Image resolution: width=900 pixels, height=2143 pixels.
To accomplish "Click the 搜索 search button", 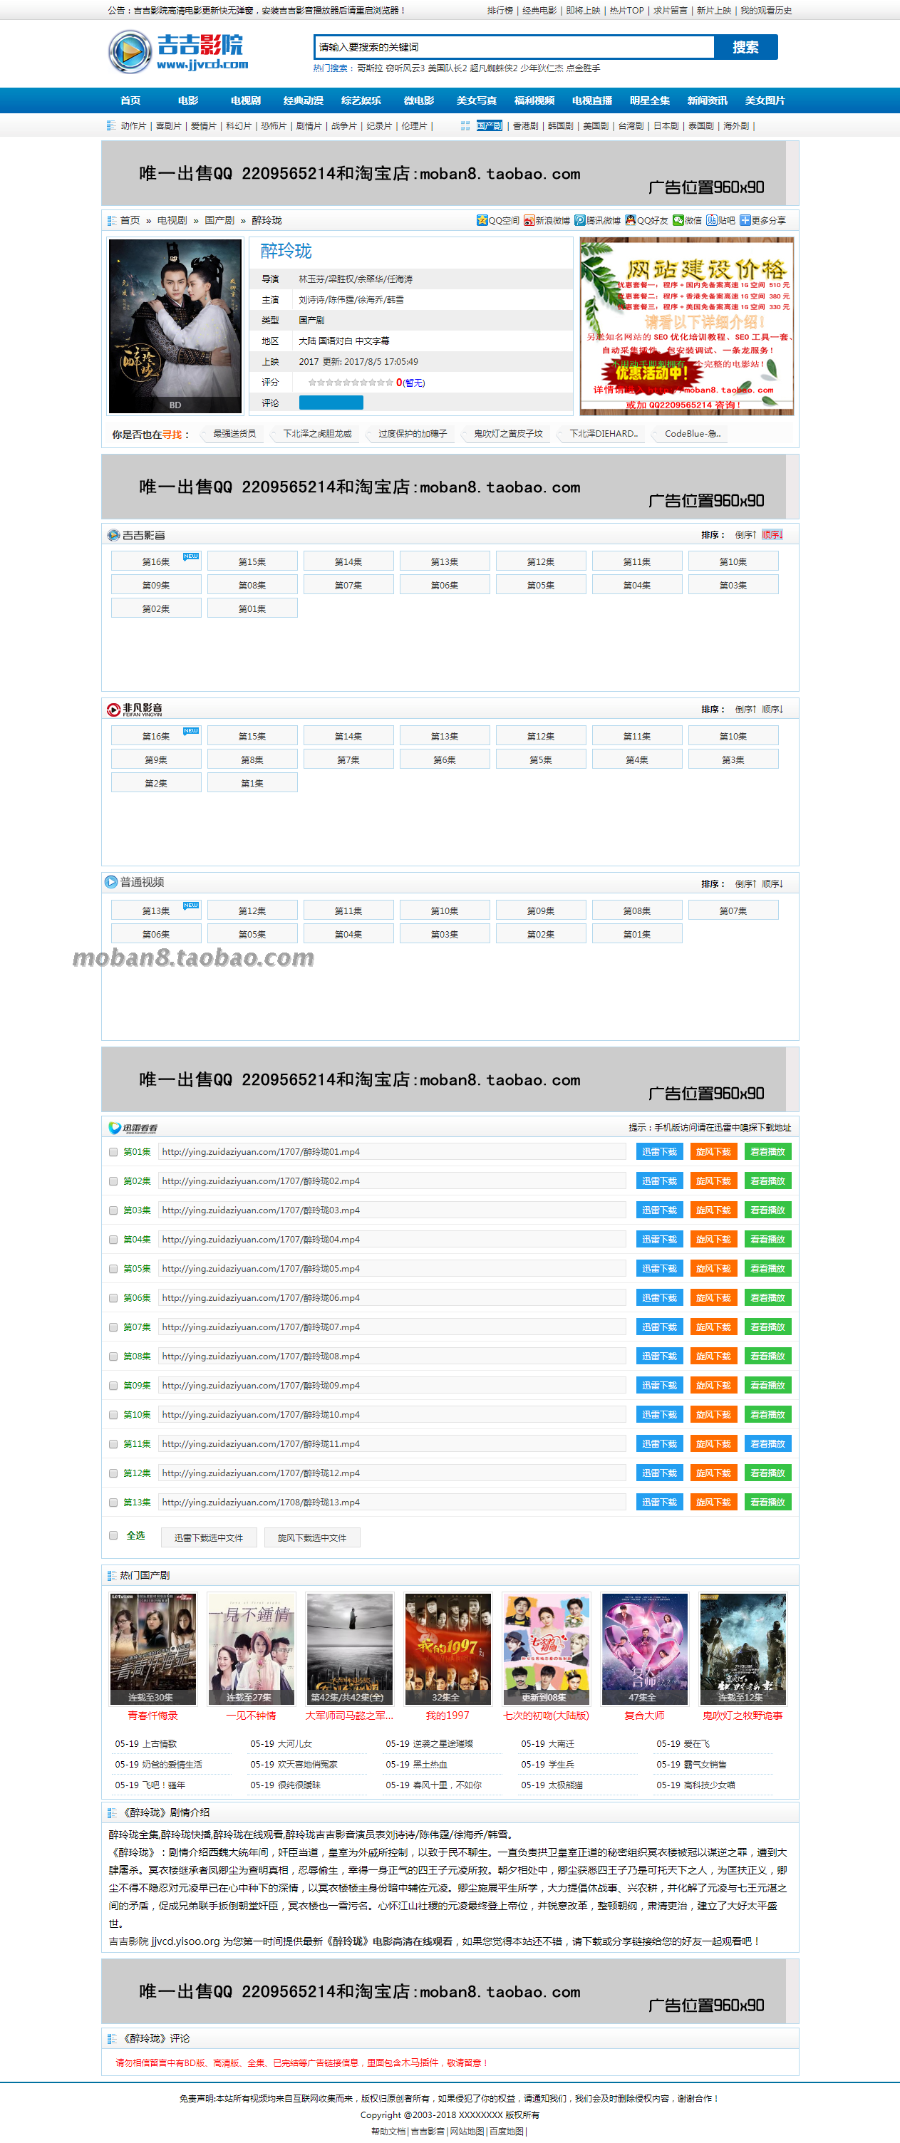I will click(746, 47).
